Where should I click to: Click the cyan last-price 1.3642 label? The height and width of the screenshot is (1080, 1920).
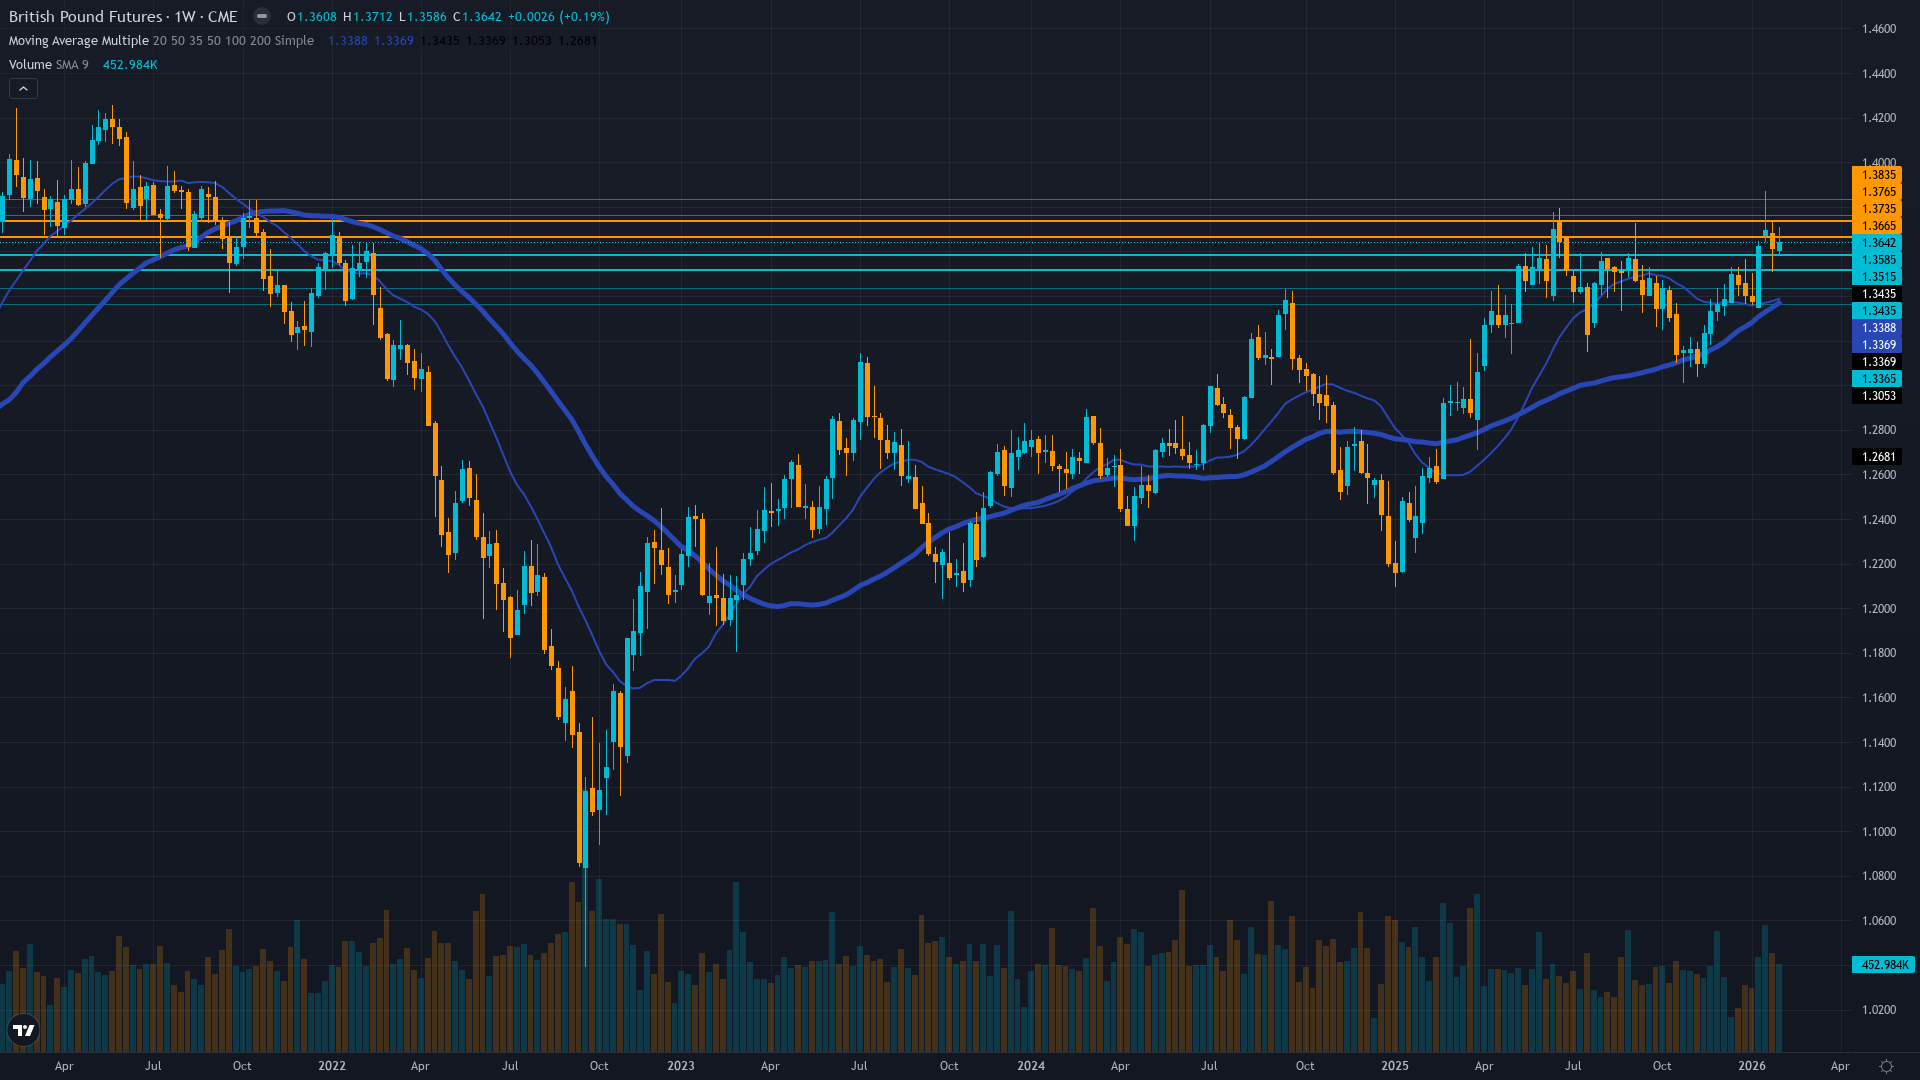click(x=1879, y=243)
